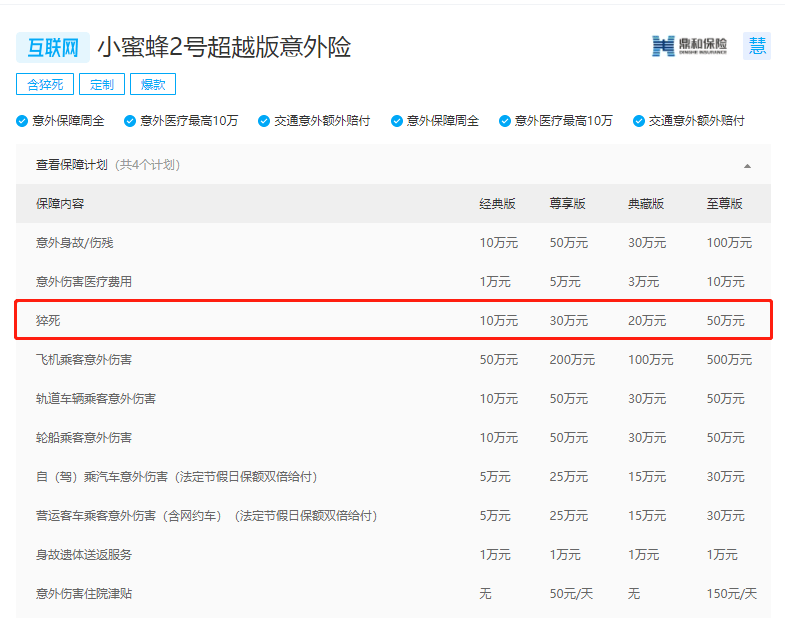This screenshot has width=785, height=618.
Task: Click the 意外身故/伤残 row label
Action: tap(75, 243)
